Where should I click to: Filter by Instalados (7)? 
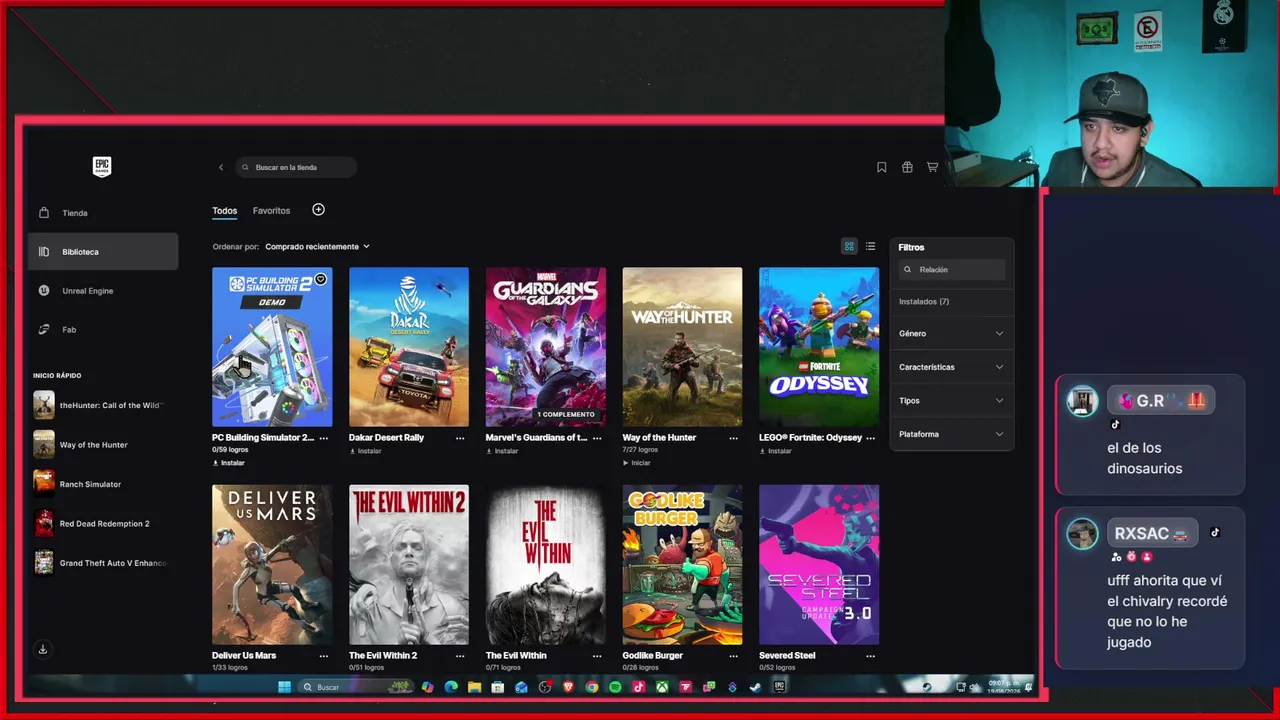[924, 302]
